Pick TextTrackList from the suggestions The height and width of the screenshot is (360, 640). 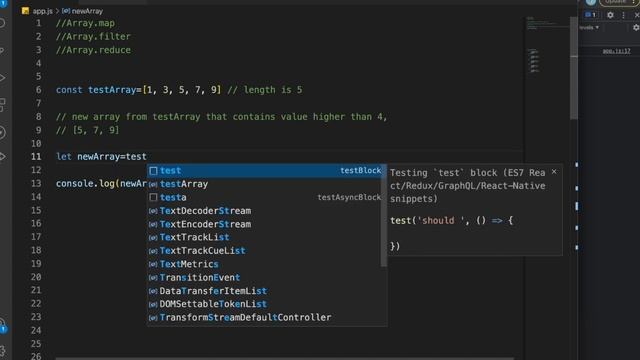point(264,237)
